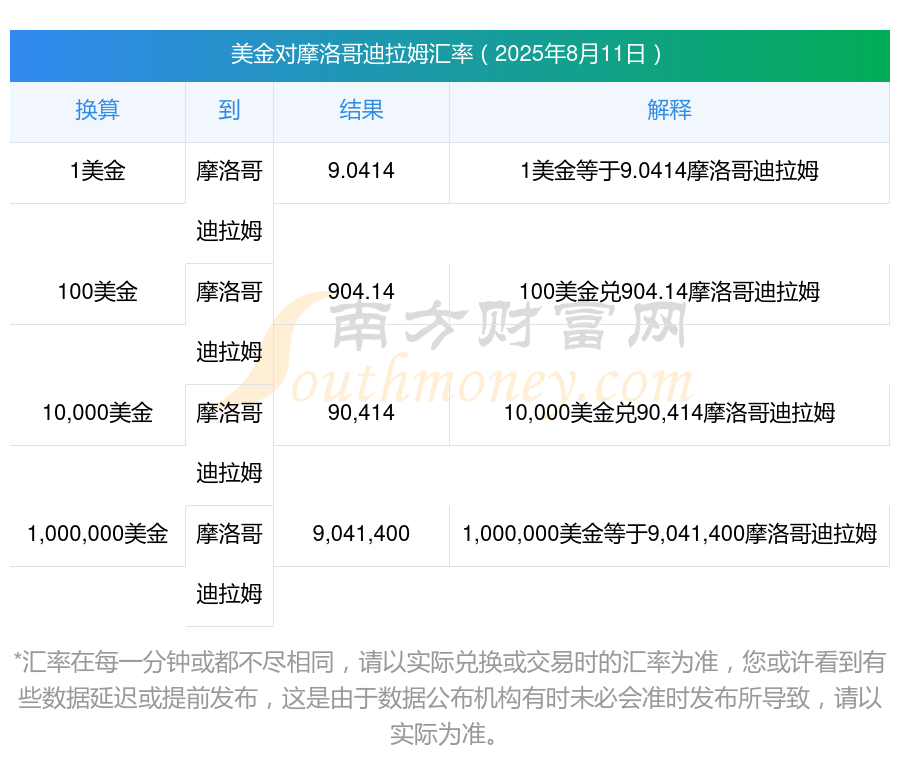Image resolution: width=900 pixels, height=765 pixels.
Task: Click 摩洛哥迪拉姆 in the 10,000美金 row
Action: (x=229, y=443)
